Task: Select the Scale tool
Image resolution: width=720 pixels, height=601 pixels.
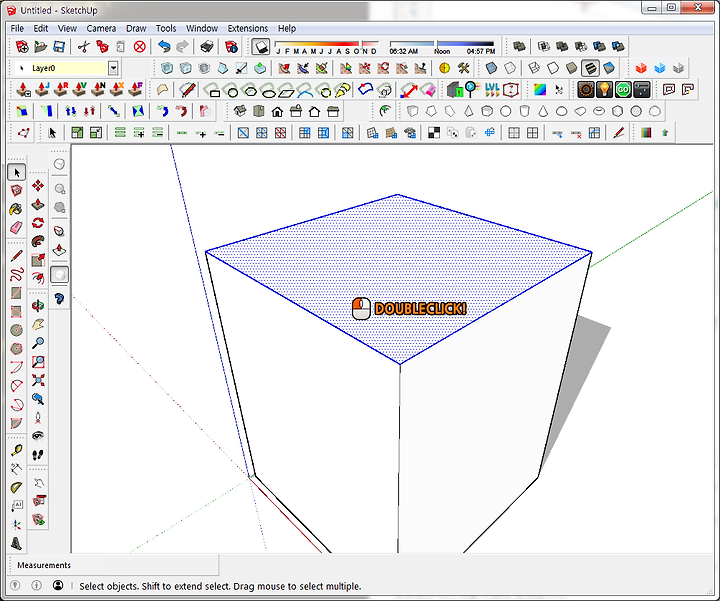Action: coord(38,260)
